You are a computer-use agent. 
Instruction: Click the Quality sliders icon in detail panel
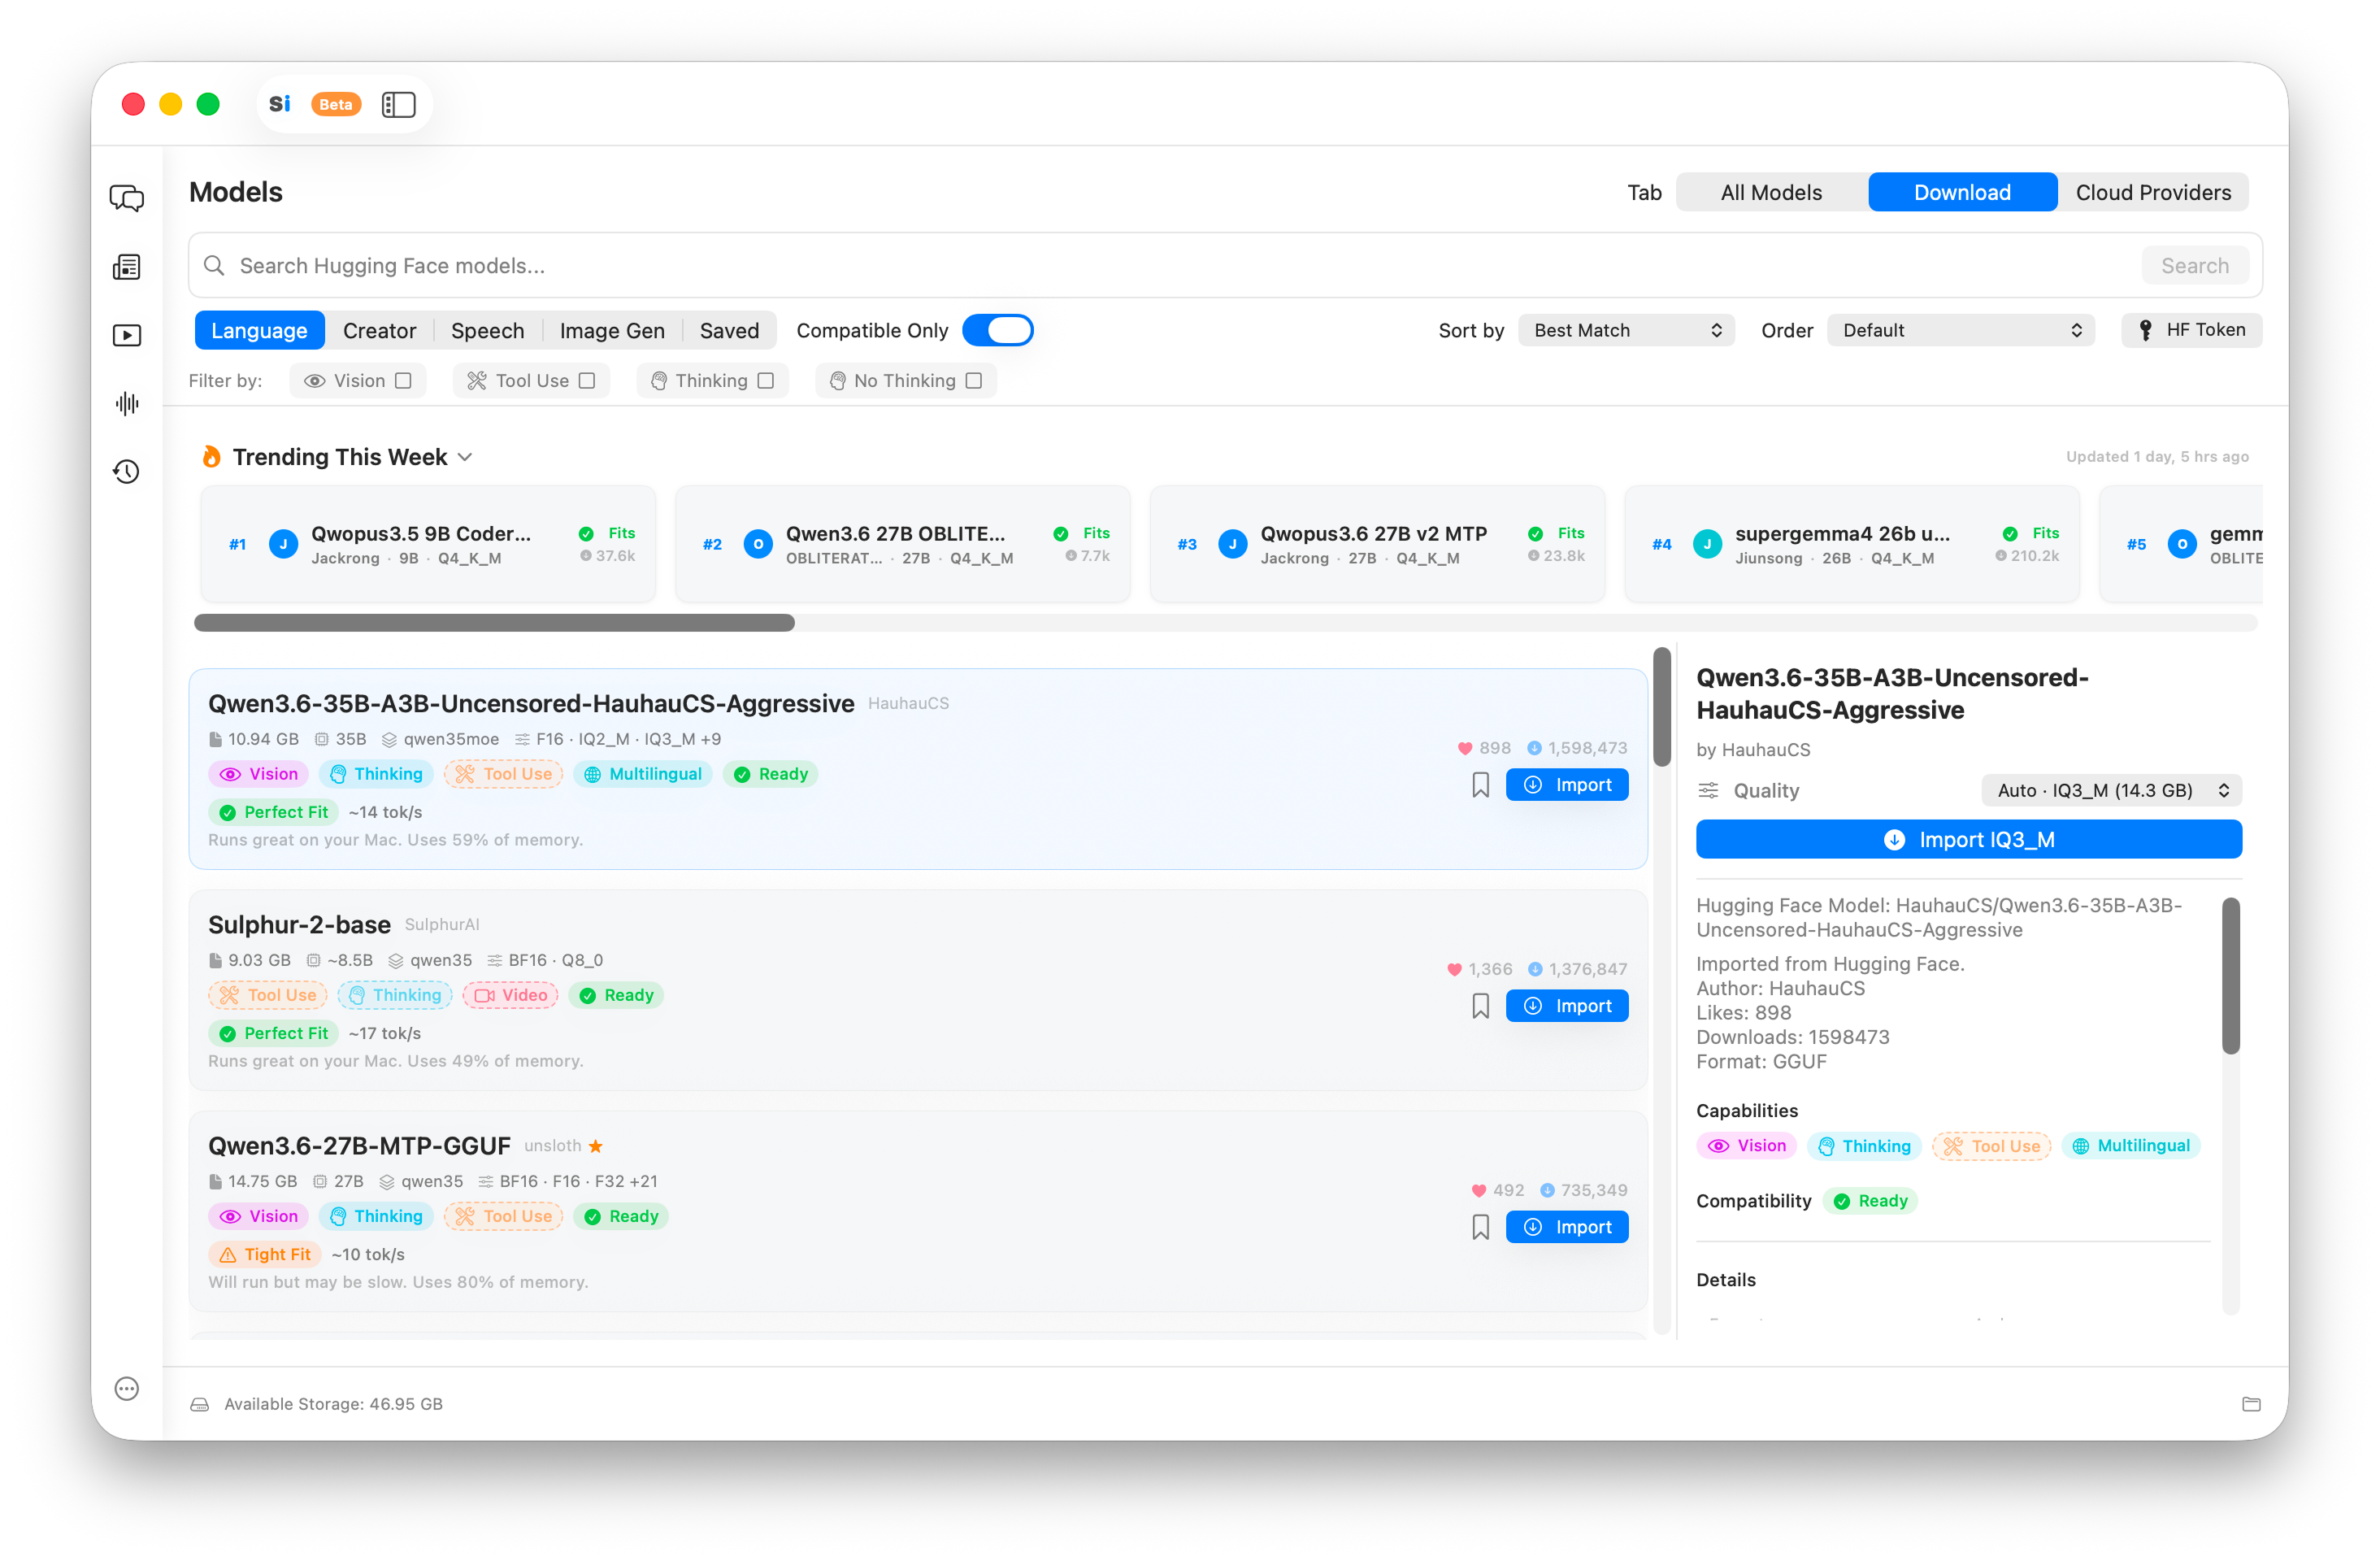coord(1708,790)
